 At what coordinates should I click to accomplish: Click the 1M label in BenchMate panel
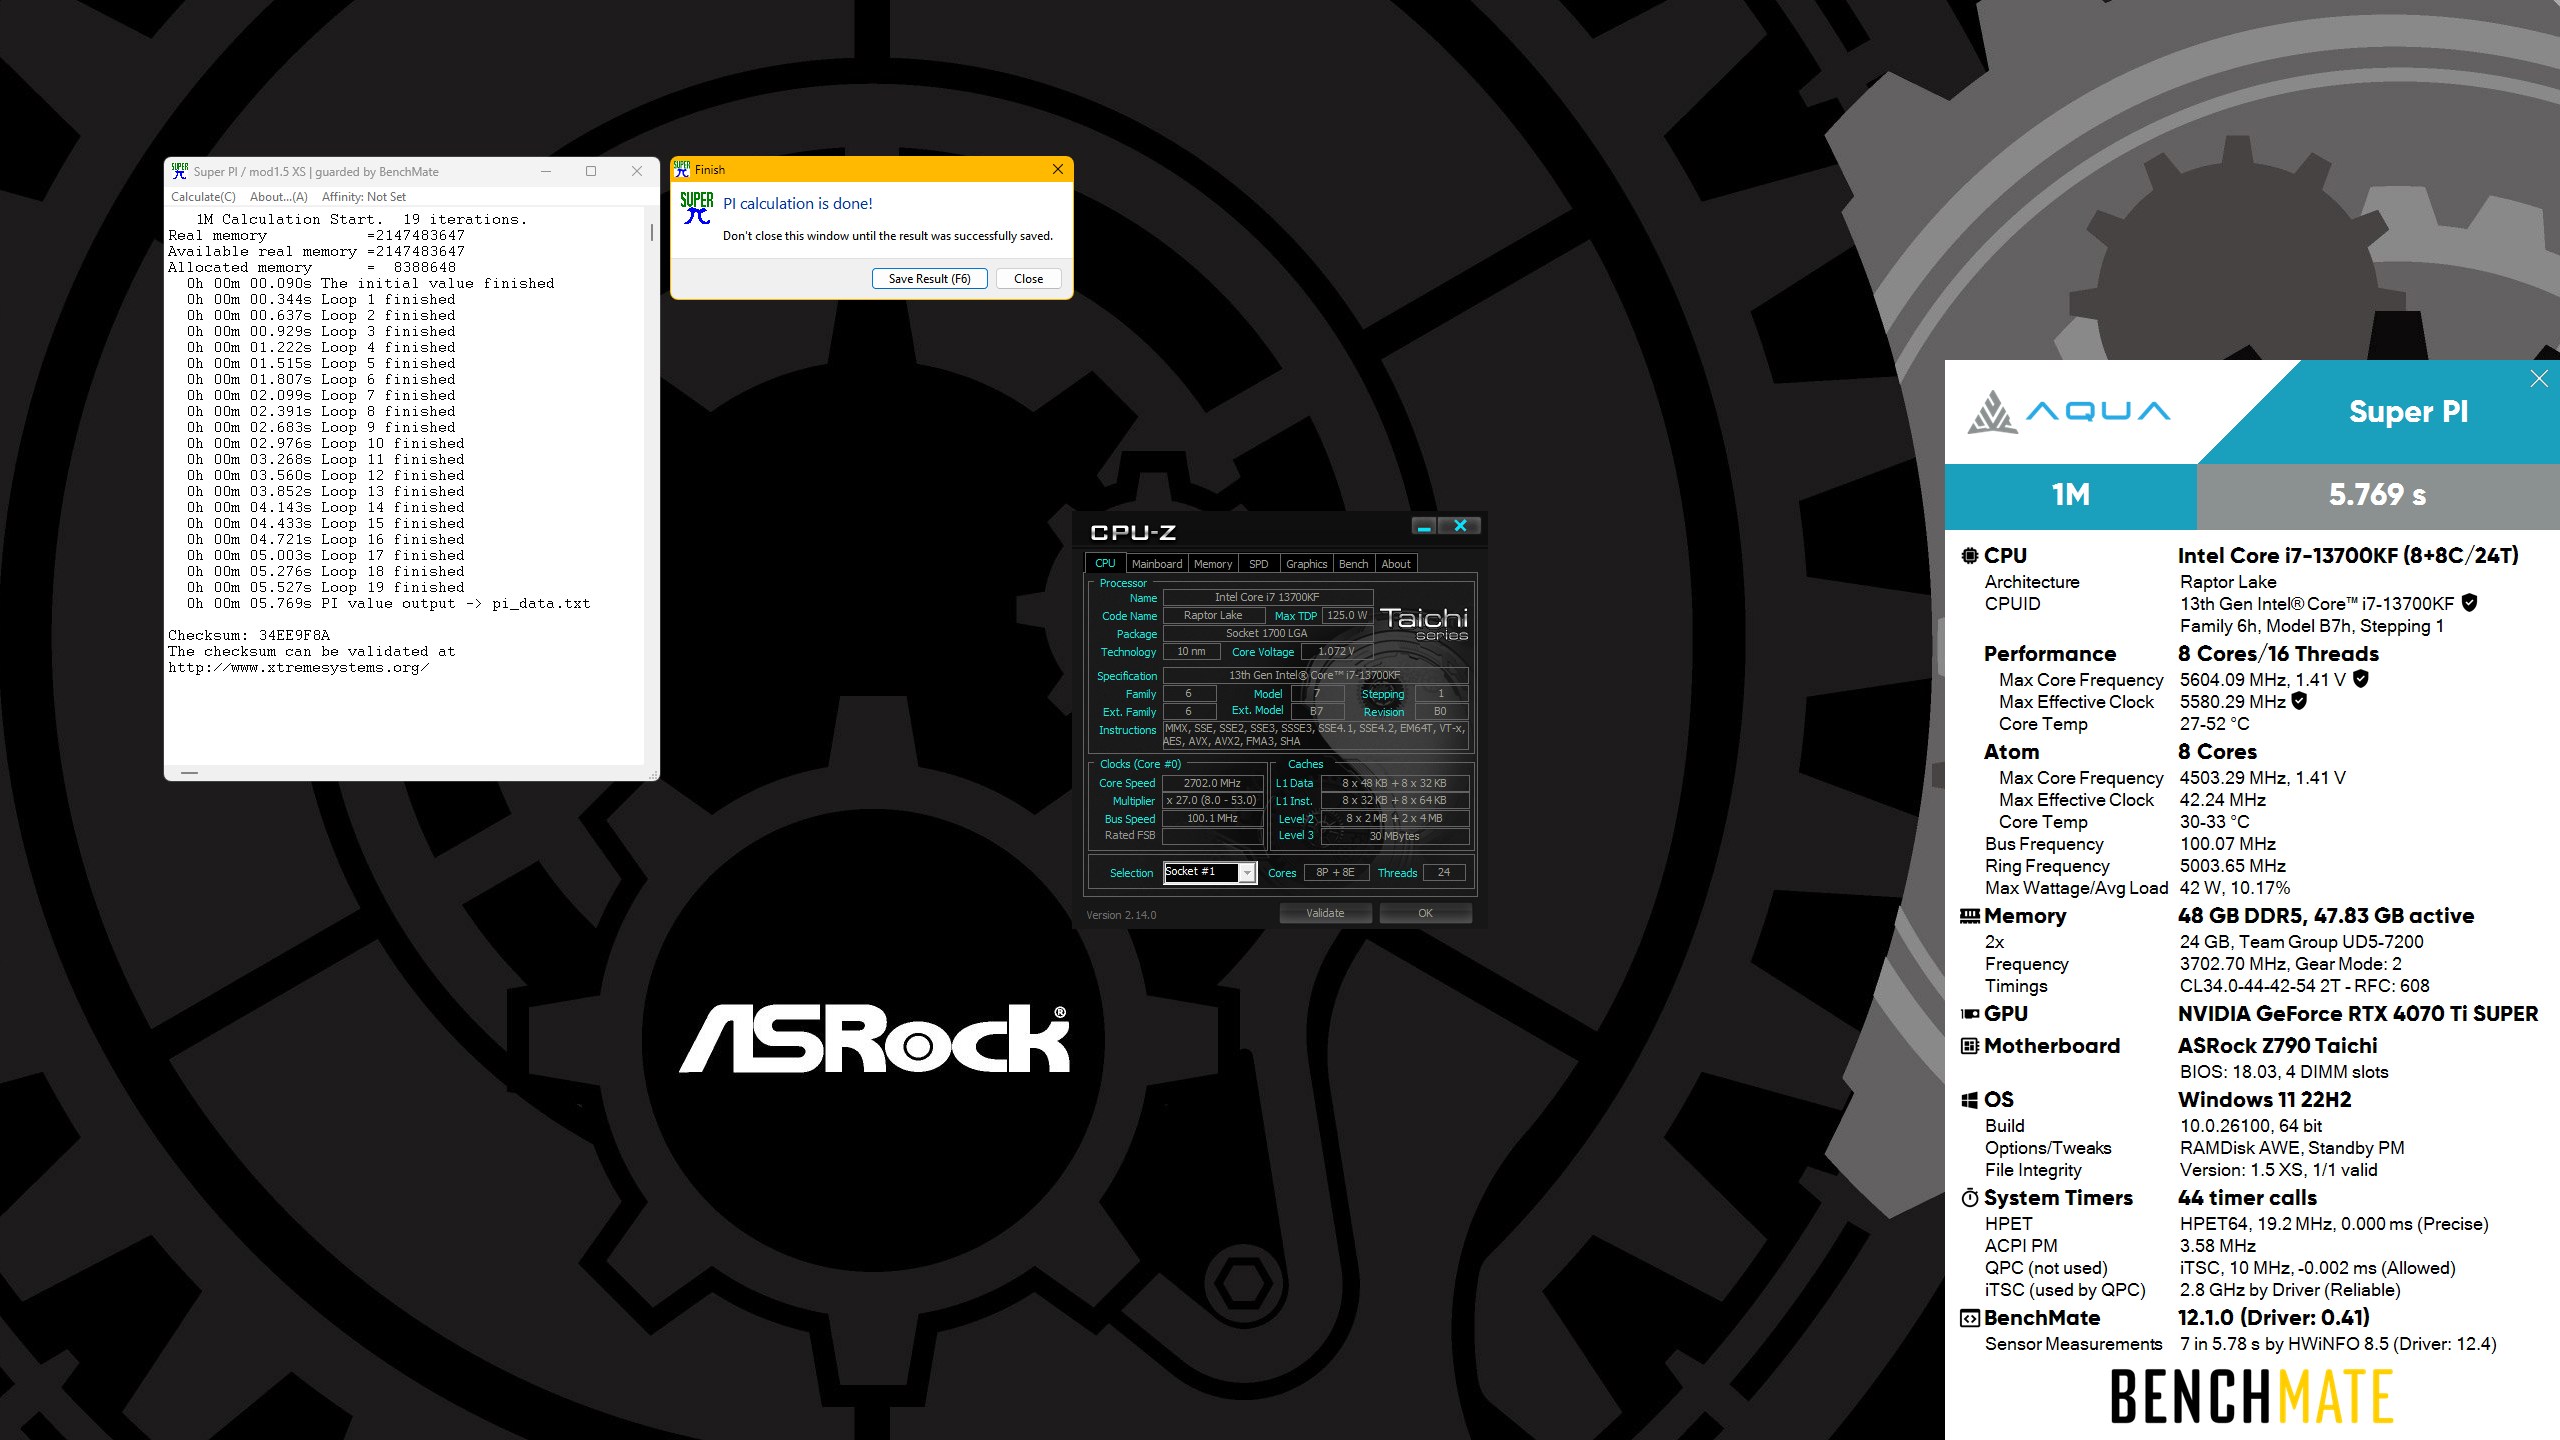click(x=2070, y=495)
